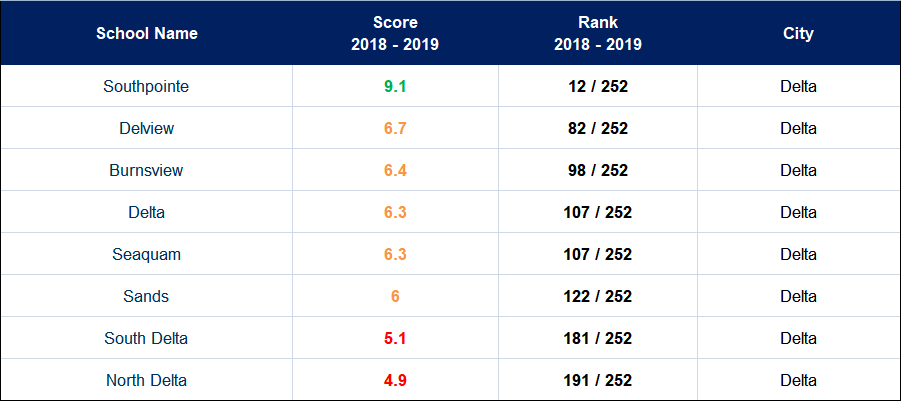Select the orange 6.7 score for Delview

395,128
